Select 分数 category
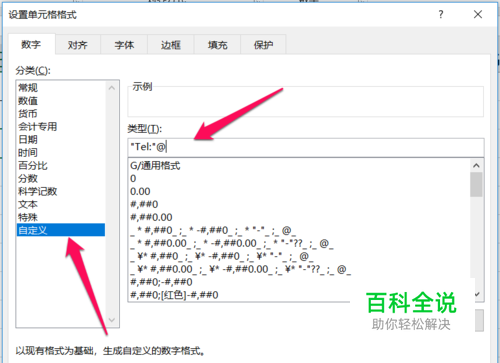The height and width of the screenshot is (363, 500). 61,179
